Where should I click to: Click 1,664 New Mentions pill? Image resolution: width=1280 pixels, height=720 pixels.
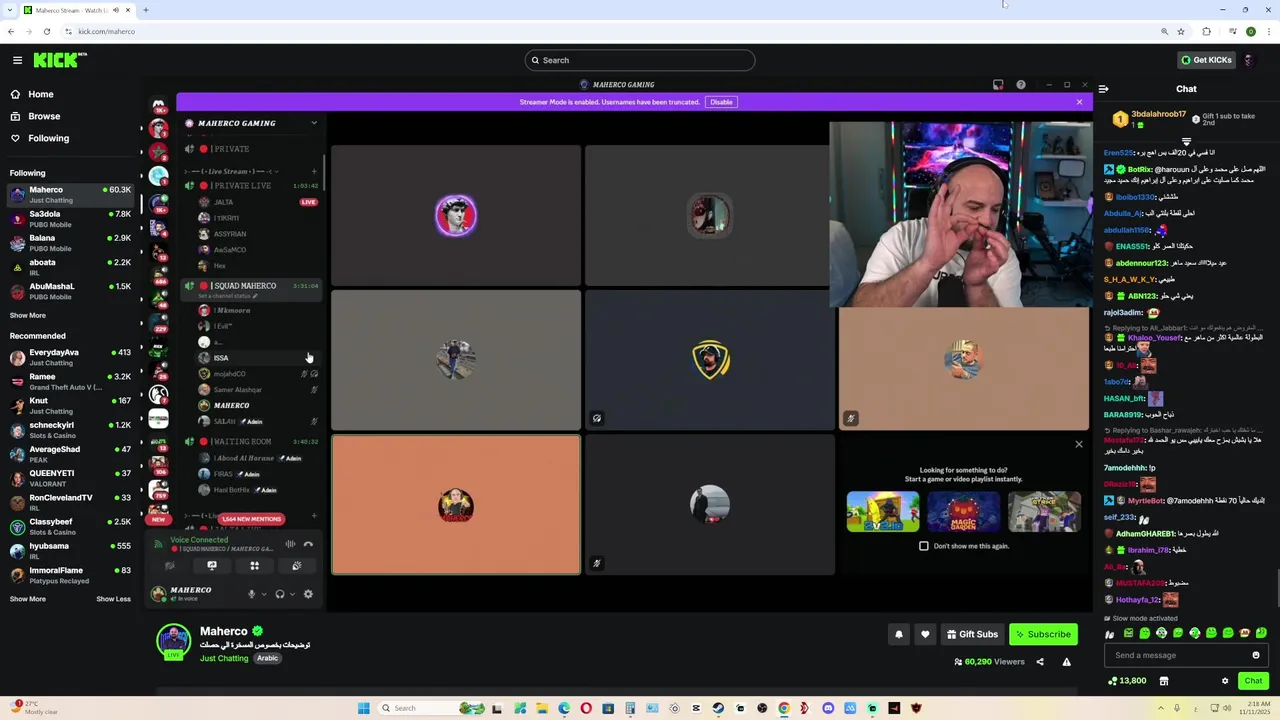(x=251, y=519)
